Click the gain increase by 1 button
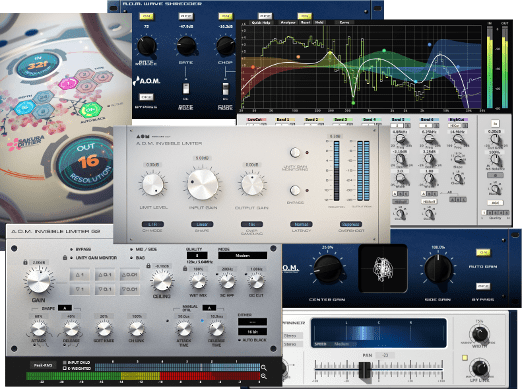Viewport: 522px width, 389px height. point(79,275)
